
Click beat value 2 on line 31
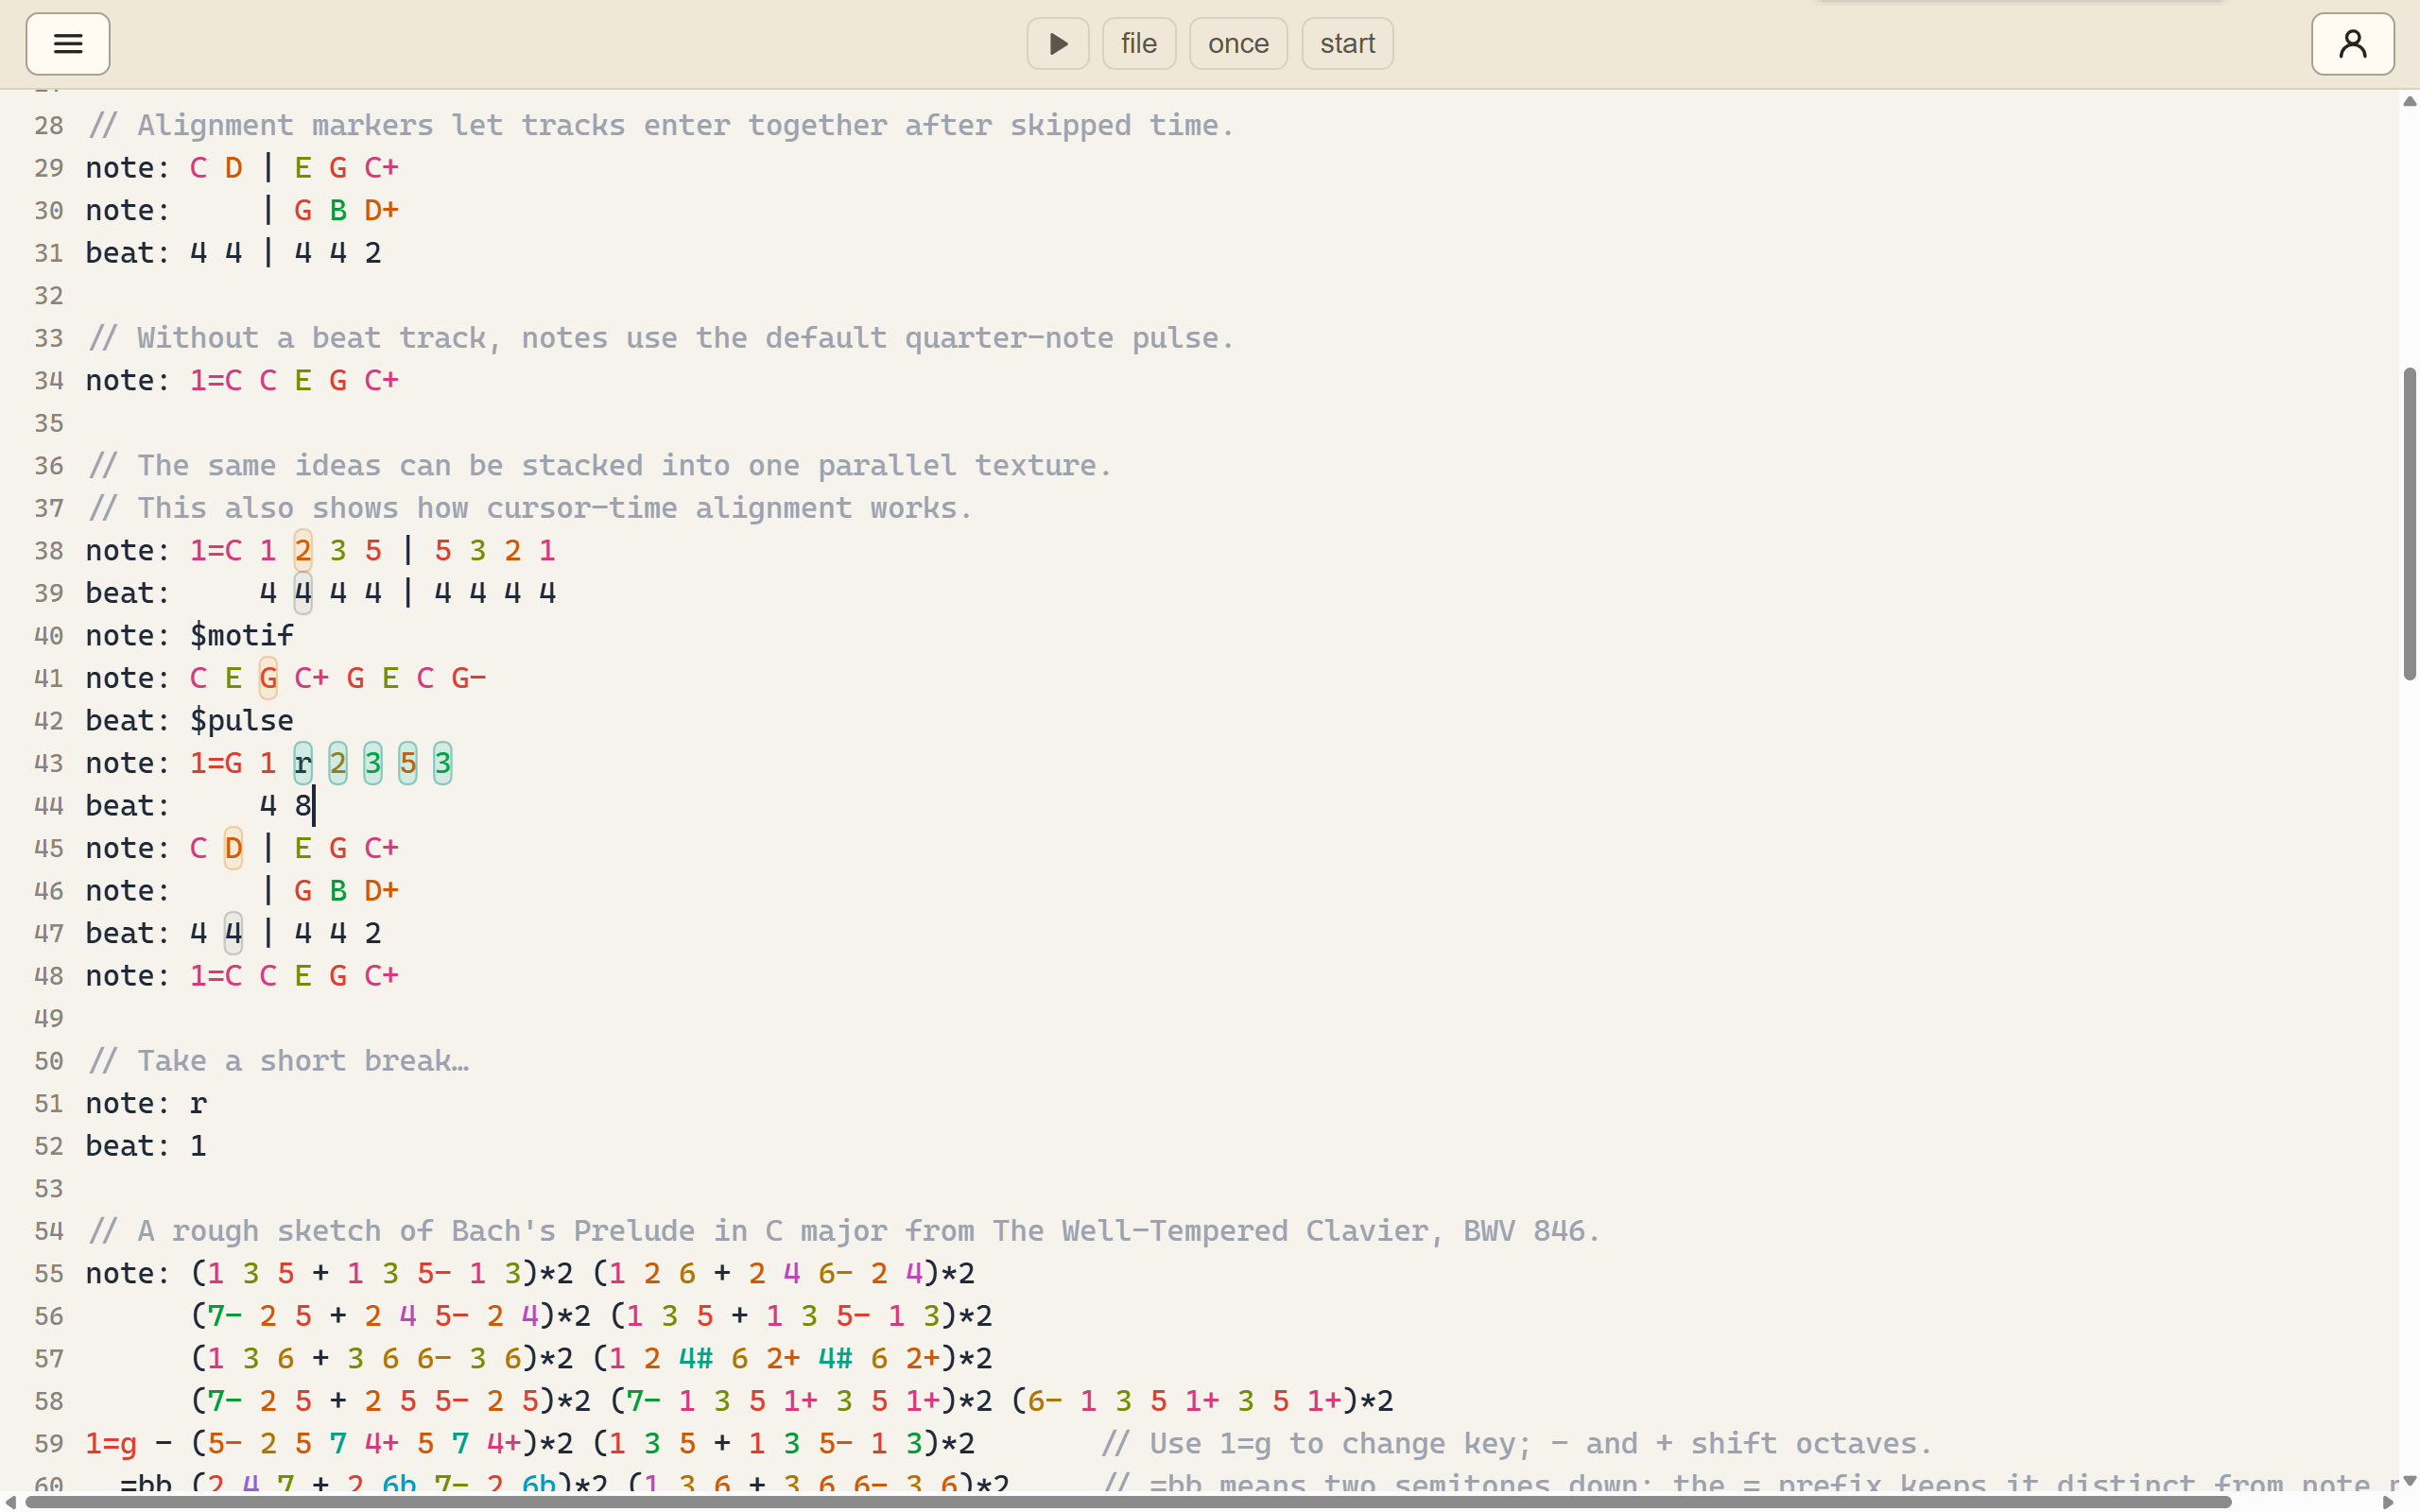click(373, 253)
